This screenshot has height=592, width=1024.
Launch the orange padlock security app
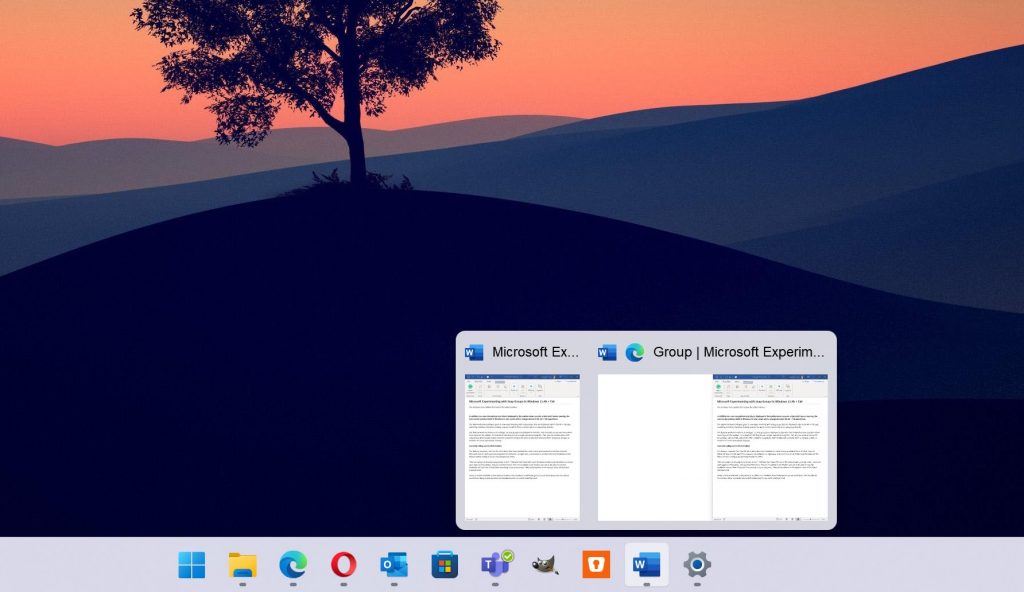(594, 566)
